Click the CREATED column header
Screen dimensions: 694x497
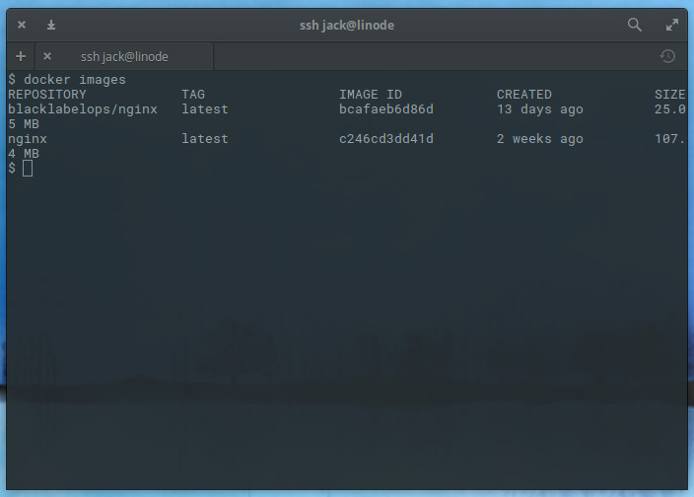[524, 94]
